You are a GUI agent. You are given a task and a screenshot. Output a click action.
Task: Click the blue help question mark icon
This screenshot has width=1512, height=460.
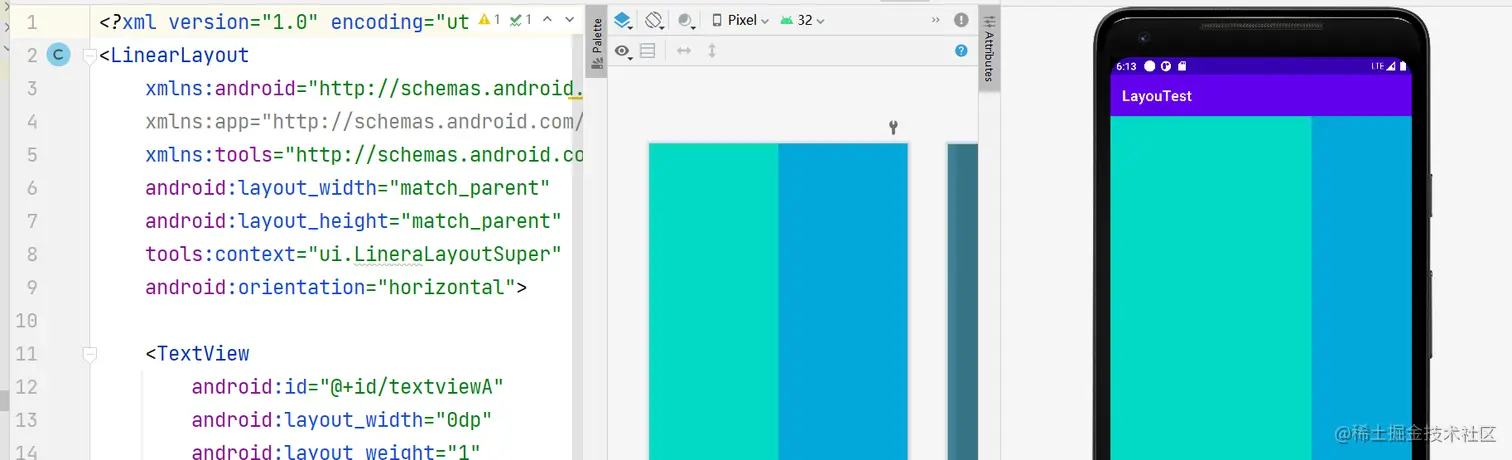tap(961, 50)
